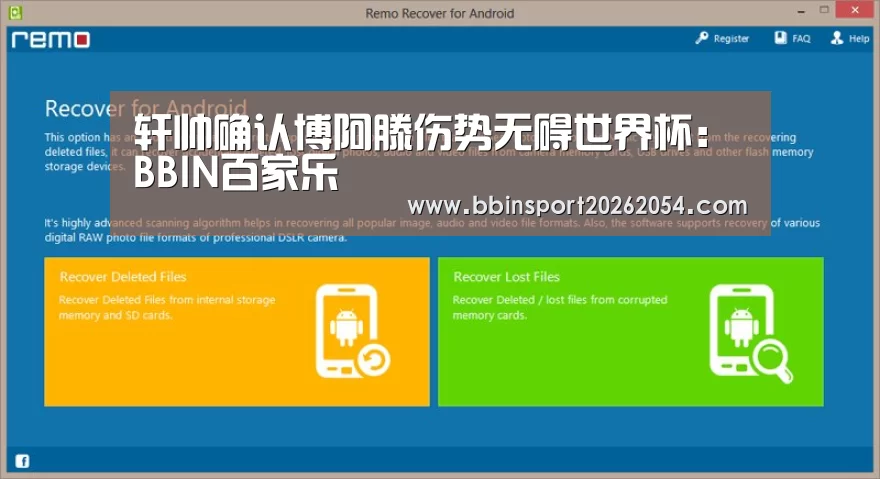The width and height of the screenshot is (880, 479).
Task: Click the app icon in title bar
Action: (x=15, y=12)
